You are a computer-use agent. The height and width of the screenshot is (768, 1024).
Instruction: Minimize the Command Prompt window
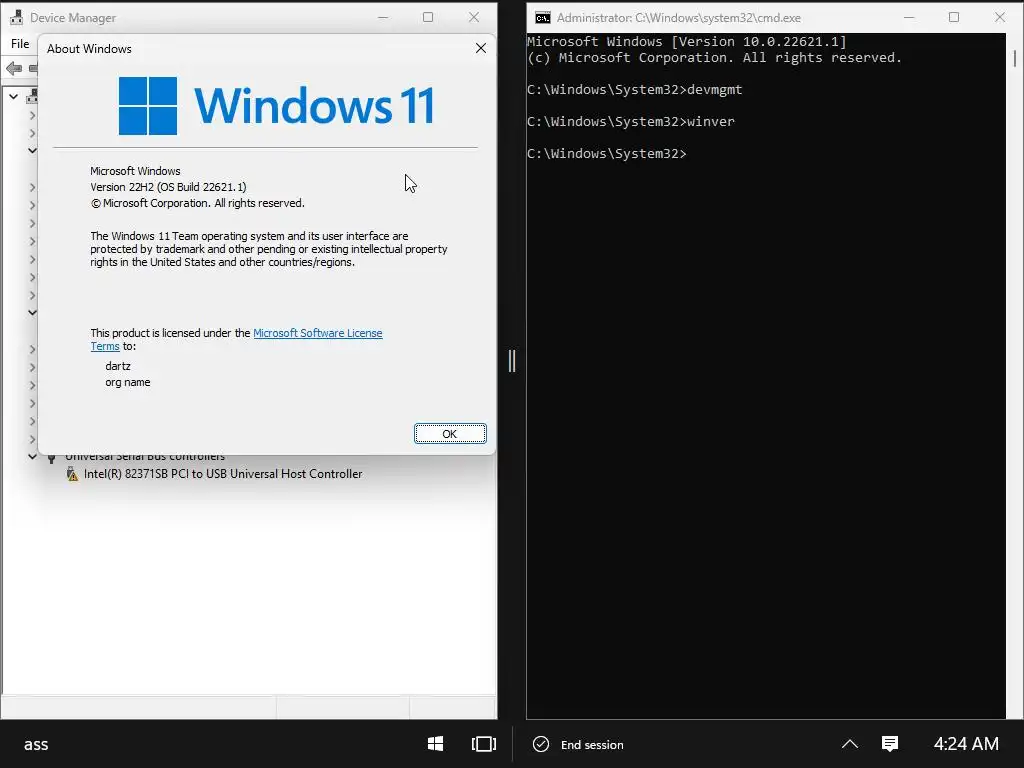click(x=908, y=17)
